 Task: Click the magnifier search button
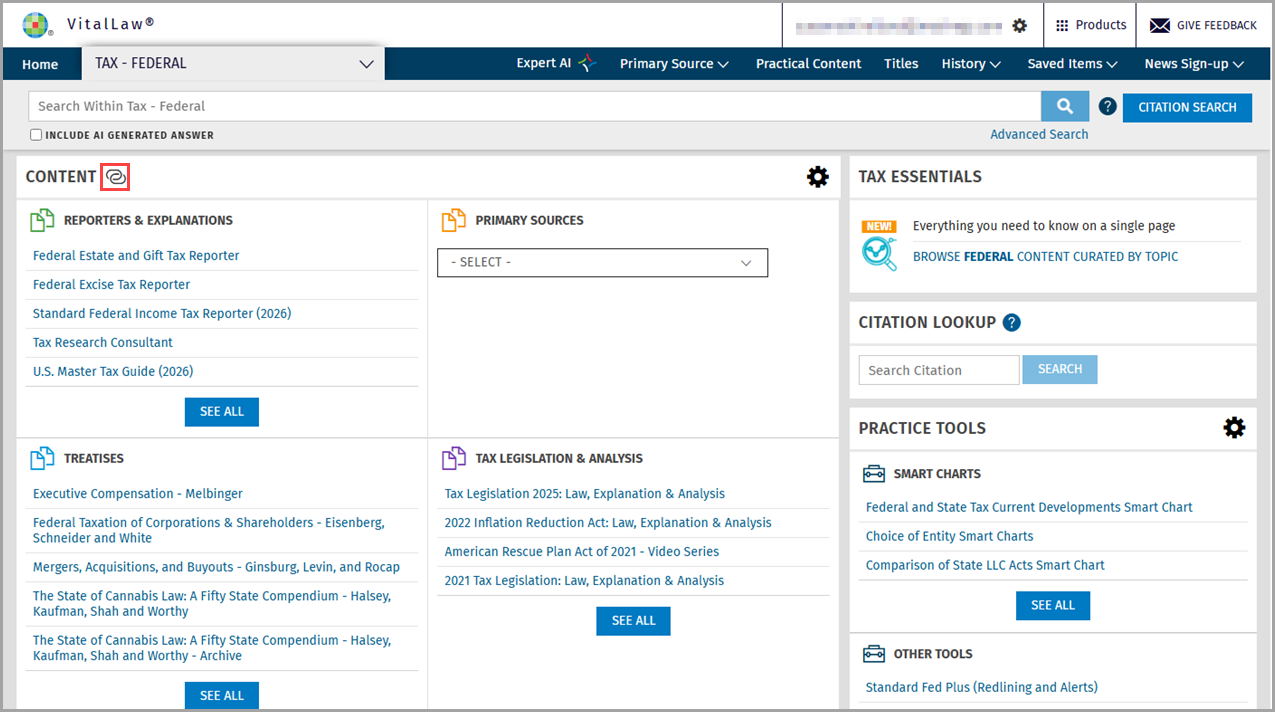[1065, 106]
